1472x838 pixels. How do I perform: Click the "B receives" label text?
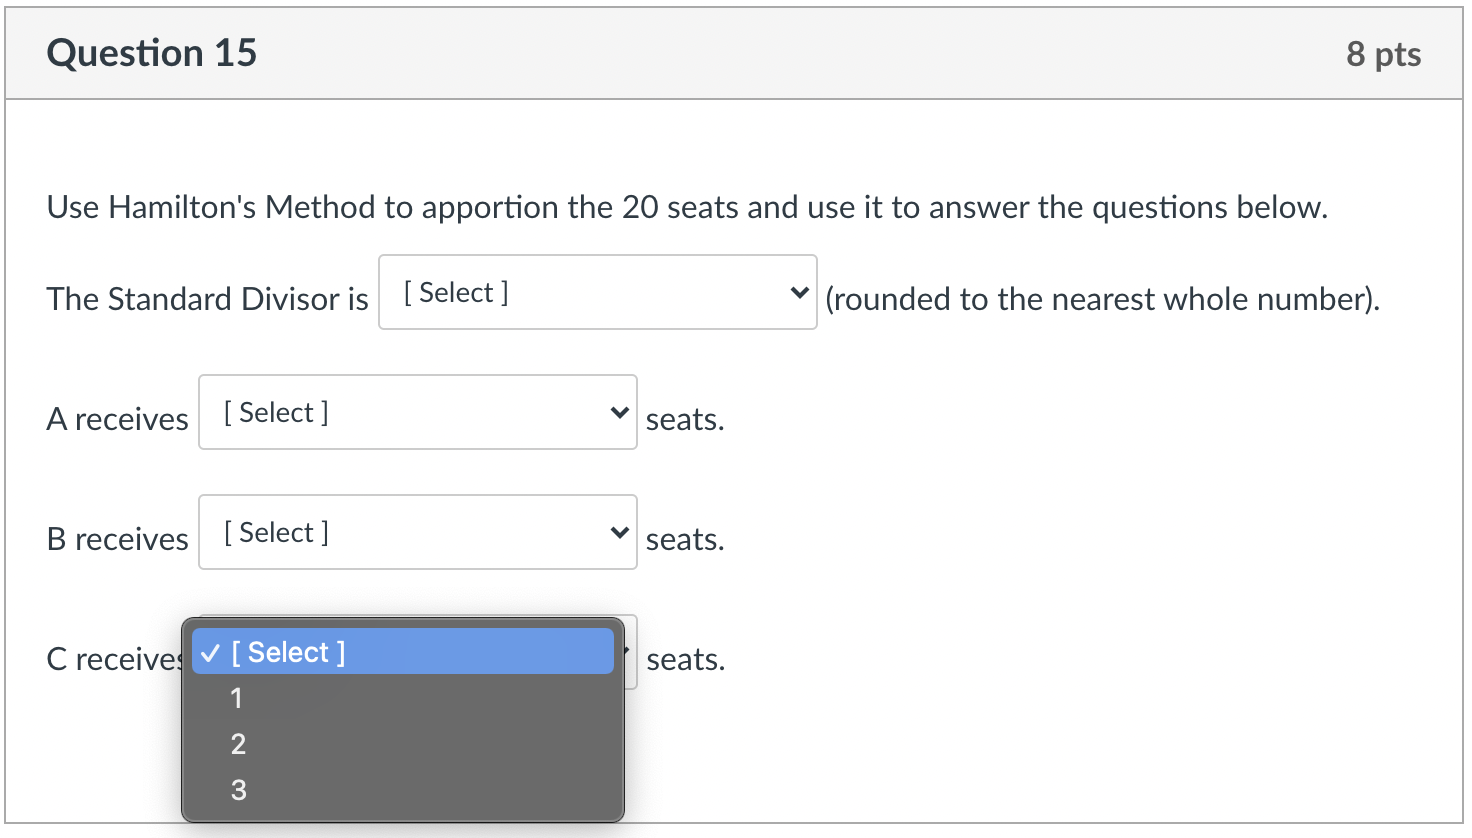[117, 539]
